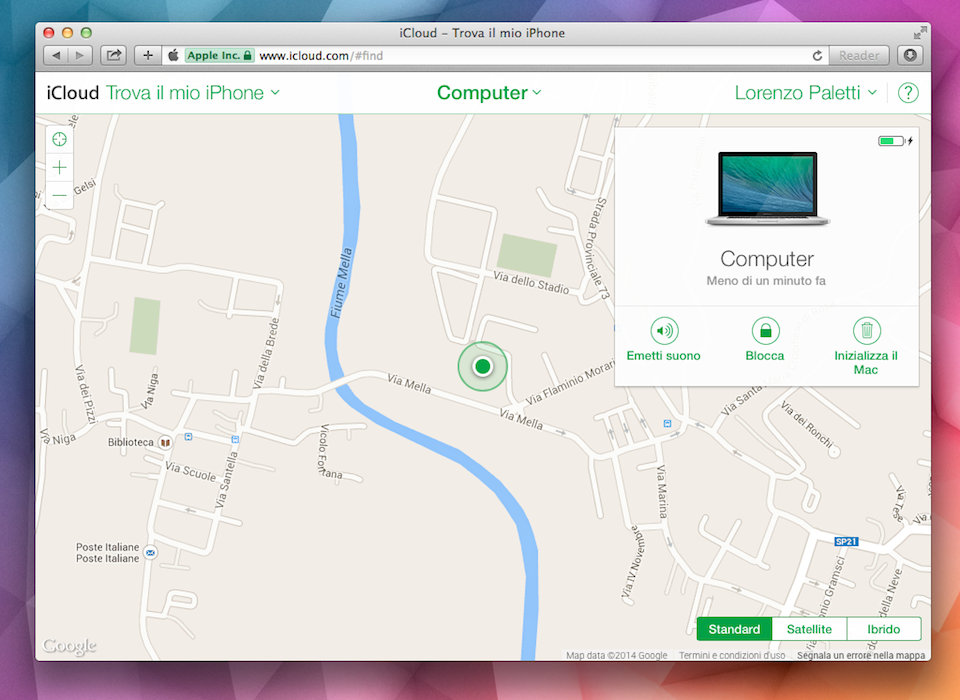This screenshot has width=960, height=700.
Task: Click the Via dei Ronchi street label
Action: click(807, 425)
